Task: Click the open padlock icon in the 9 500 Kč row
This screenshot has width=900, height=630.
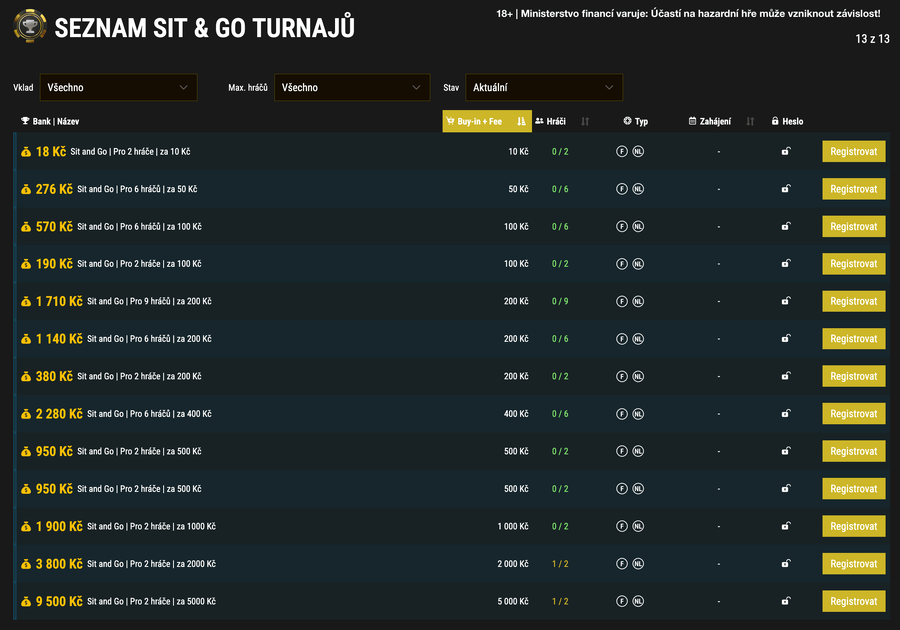Action: pyautogui.click(x=786, y=601)
